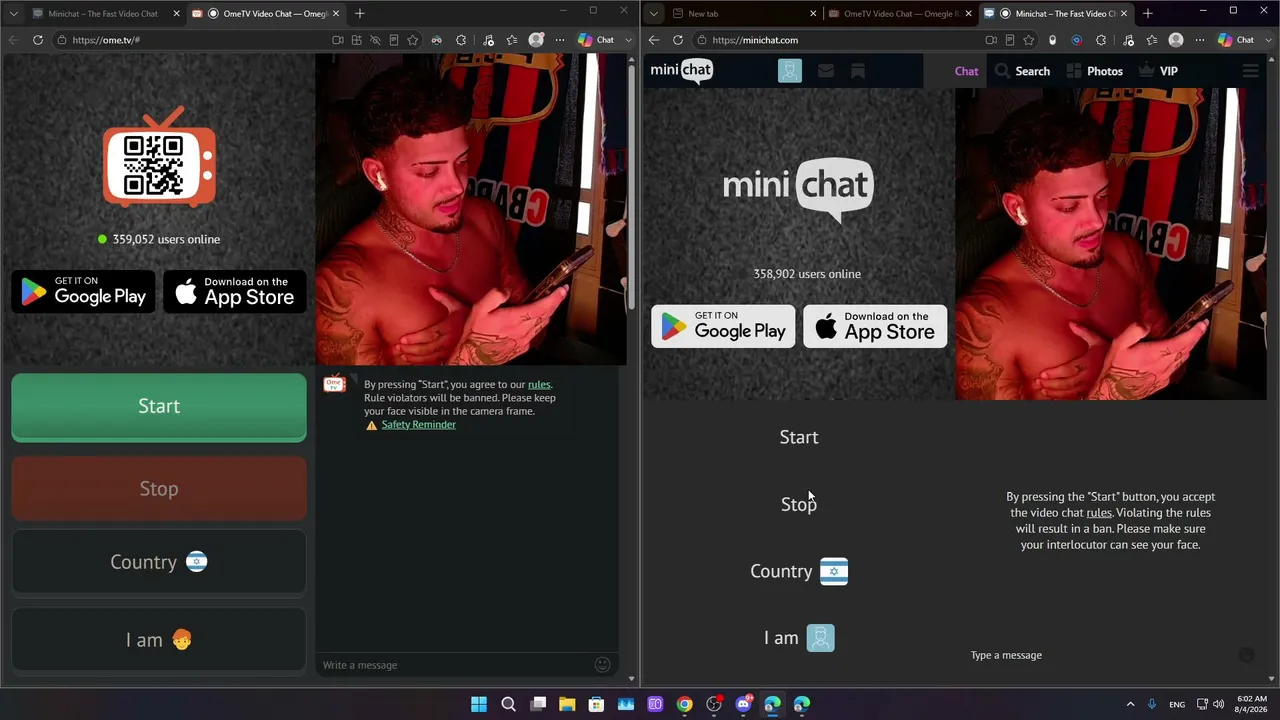
Task: Open Extensions in the right browser toolbar
Action: [1101, 40]
